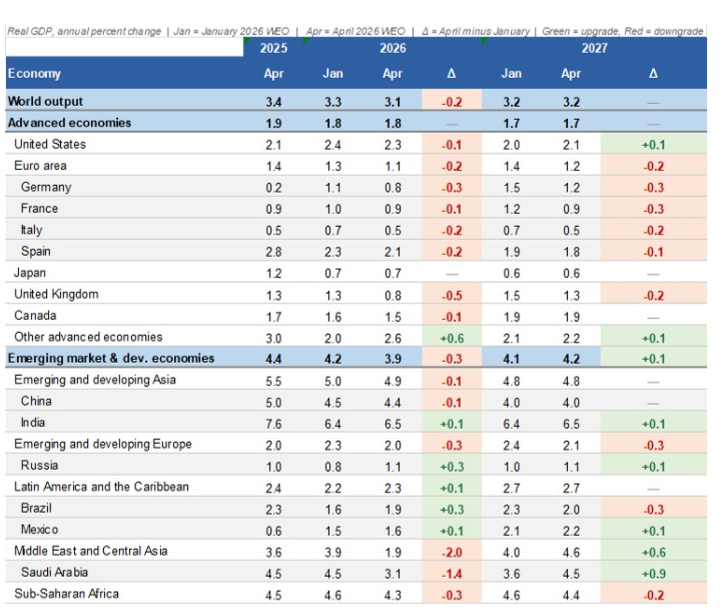Screen dimensions: 723x613
Task: Select the Saudi Arabia row label
Action: (x=58, y=572)
